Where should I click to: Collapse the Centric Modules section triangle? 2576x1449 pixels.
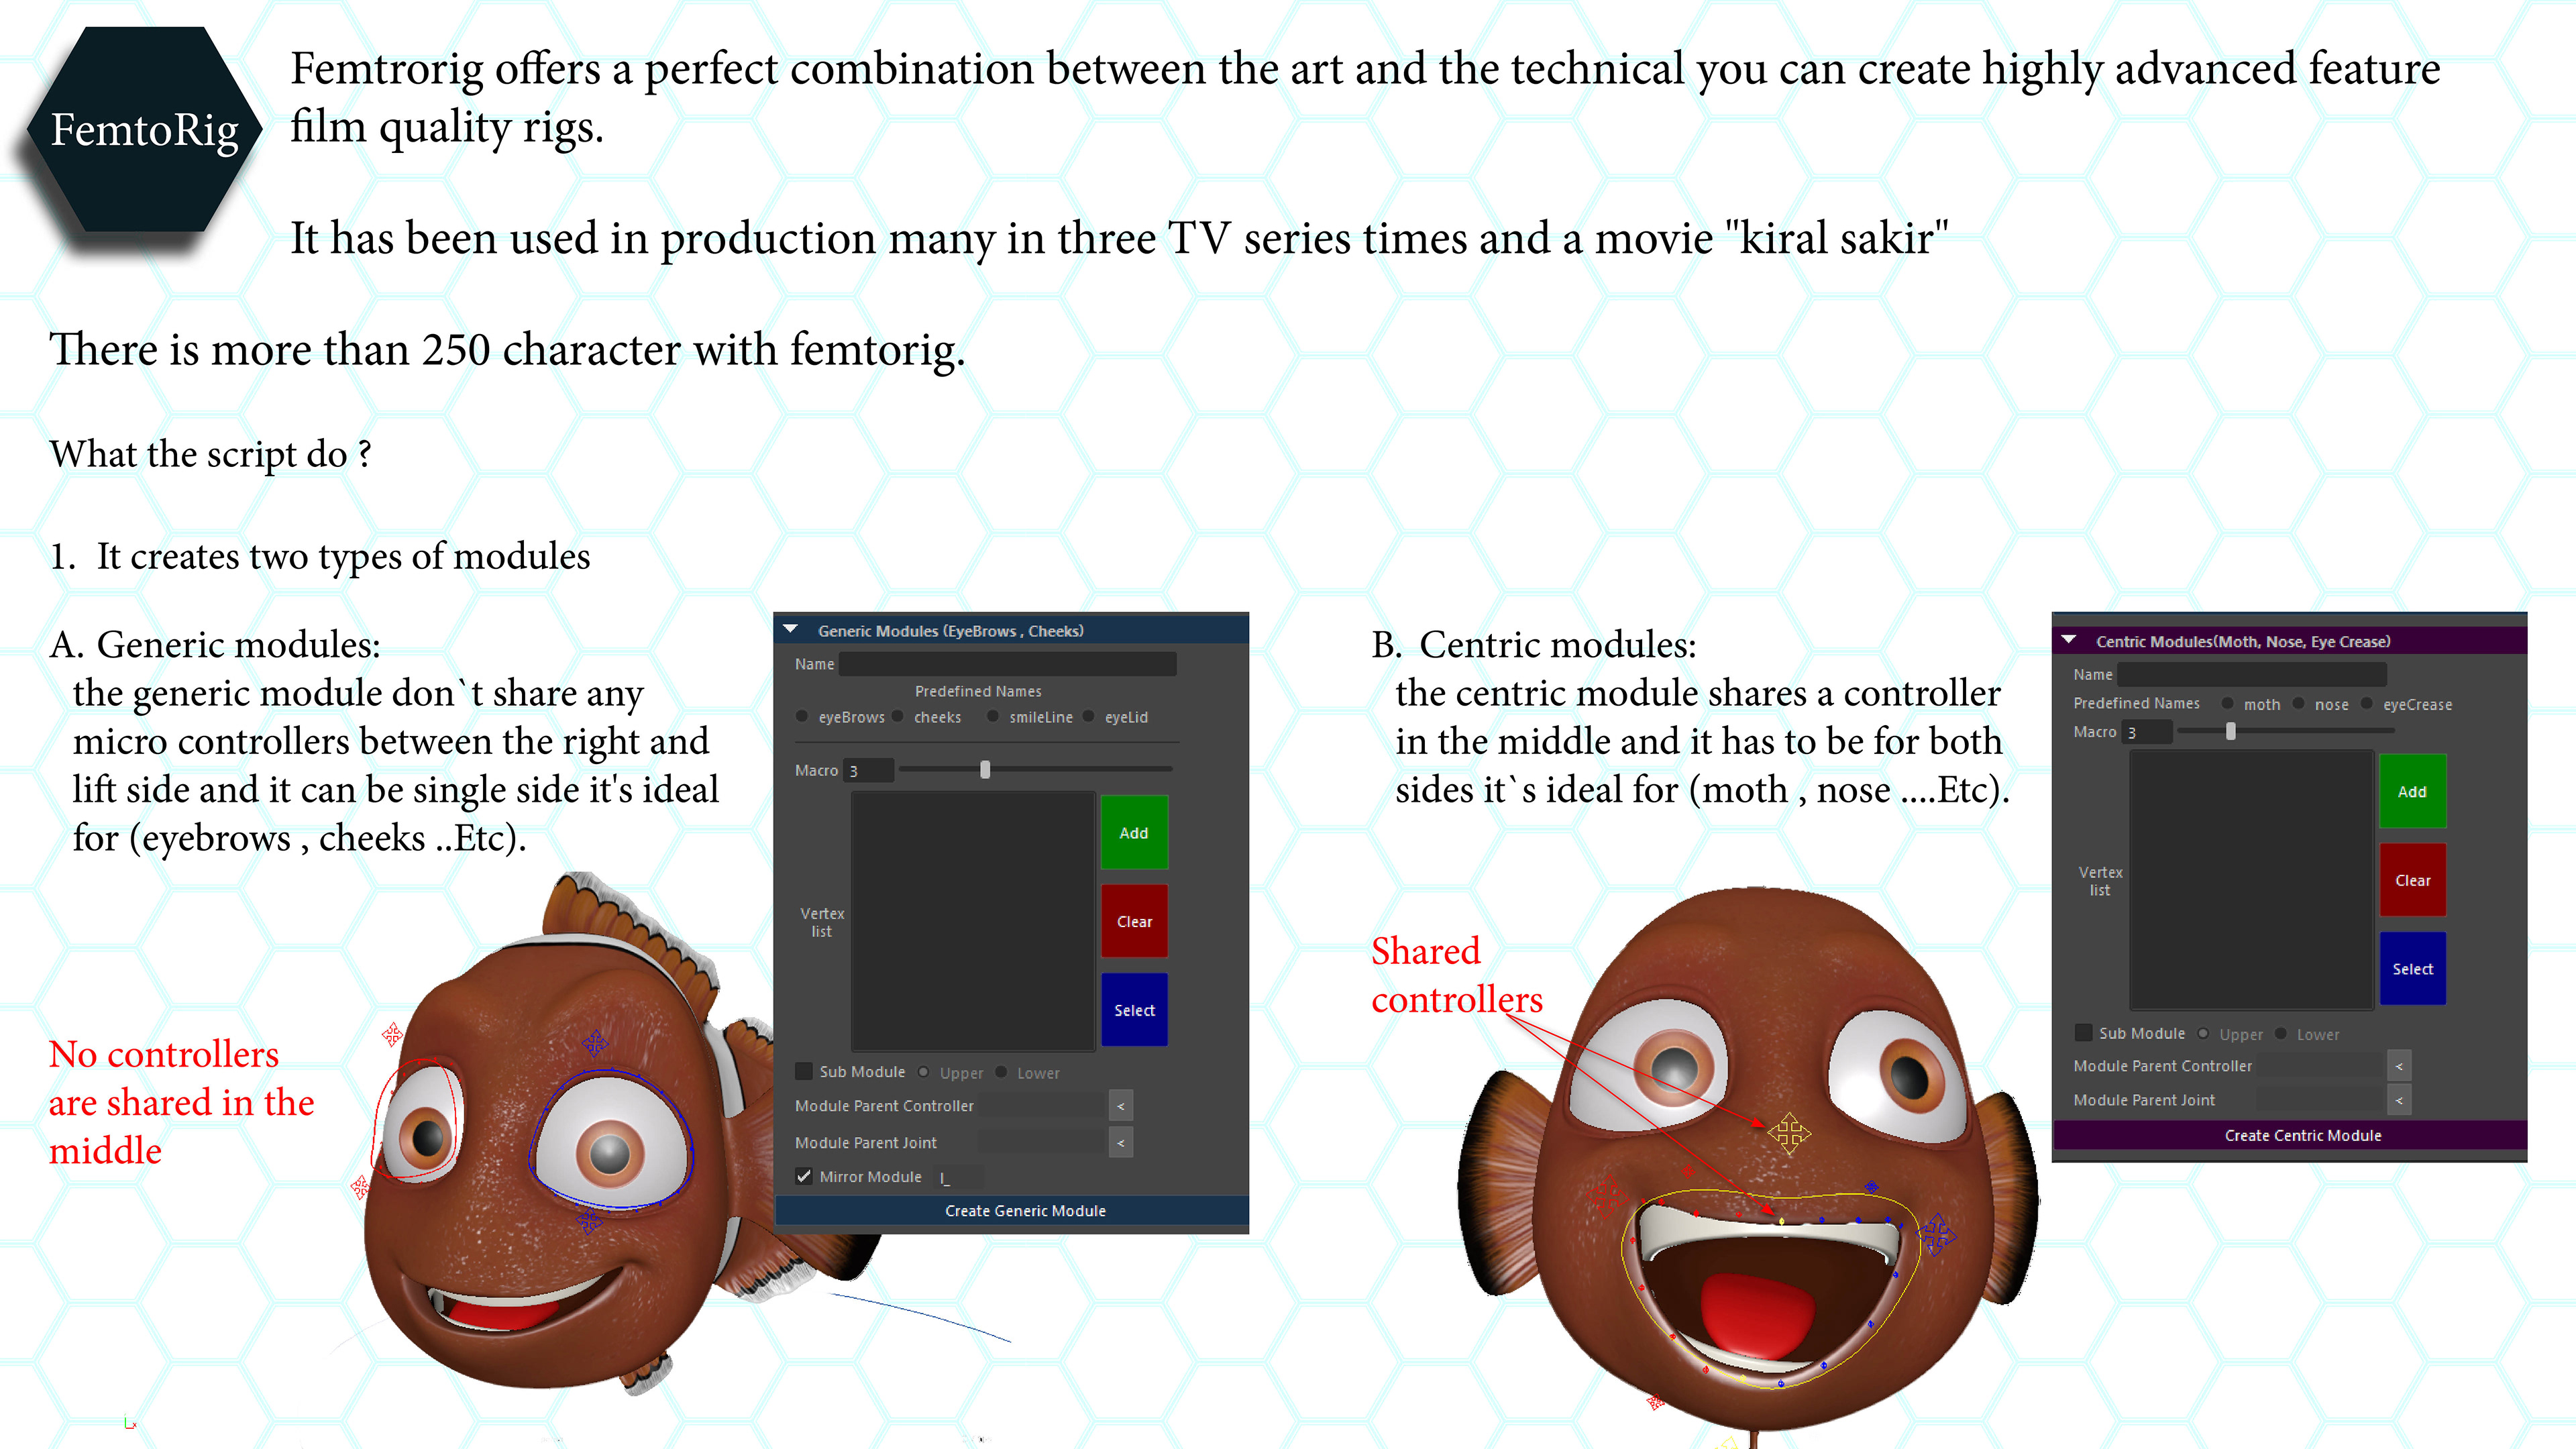point(2069,640)
